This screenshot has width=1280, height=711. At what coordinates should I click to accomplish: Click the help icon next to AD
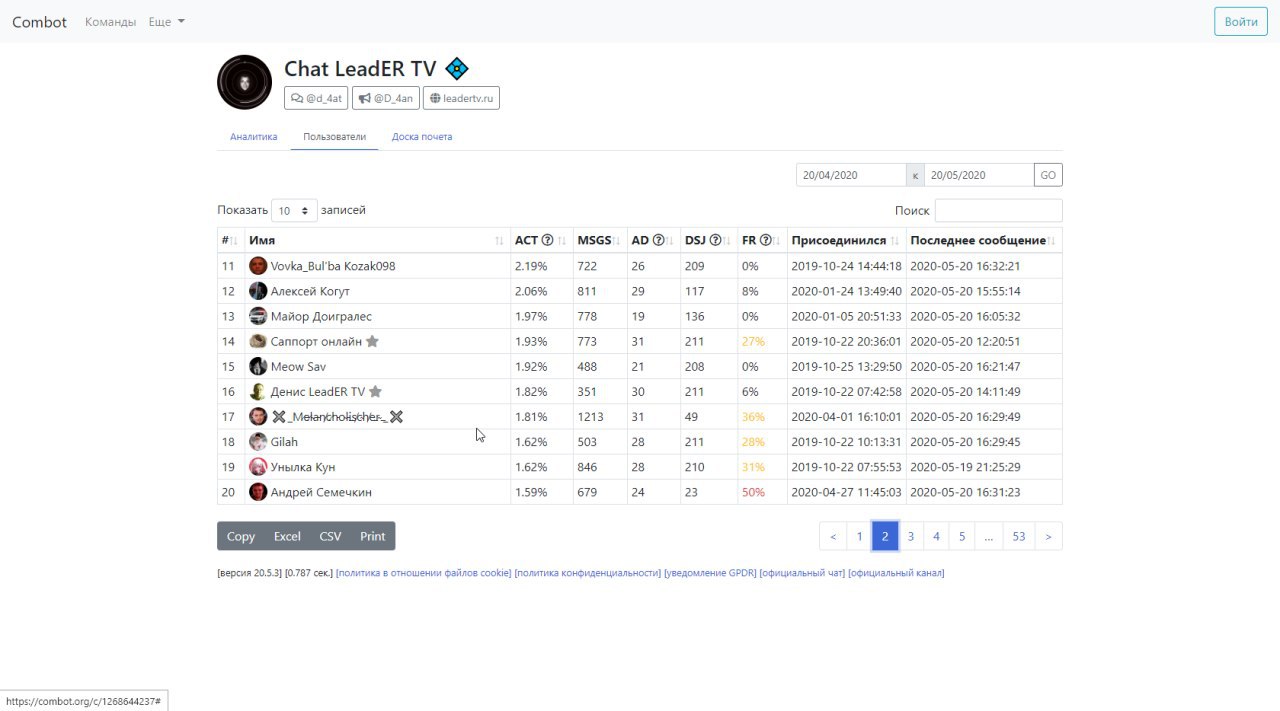pos(658,240)
